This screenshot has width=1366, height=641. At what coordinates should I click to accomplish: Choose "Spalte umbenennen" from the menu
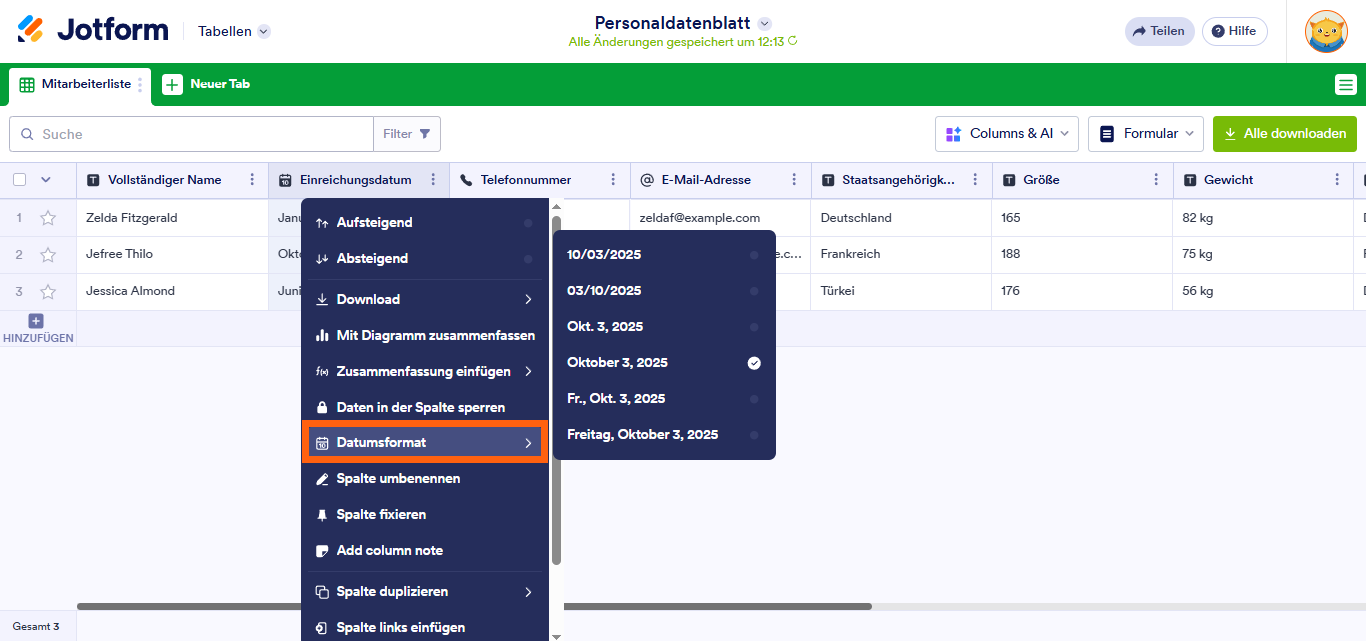pos(399,478)
